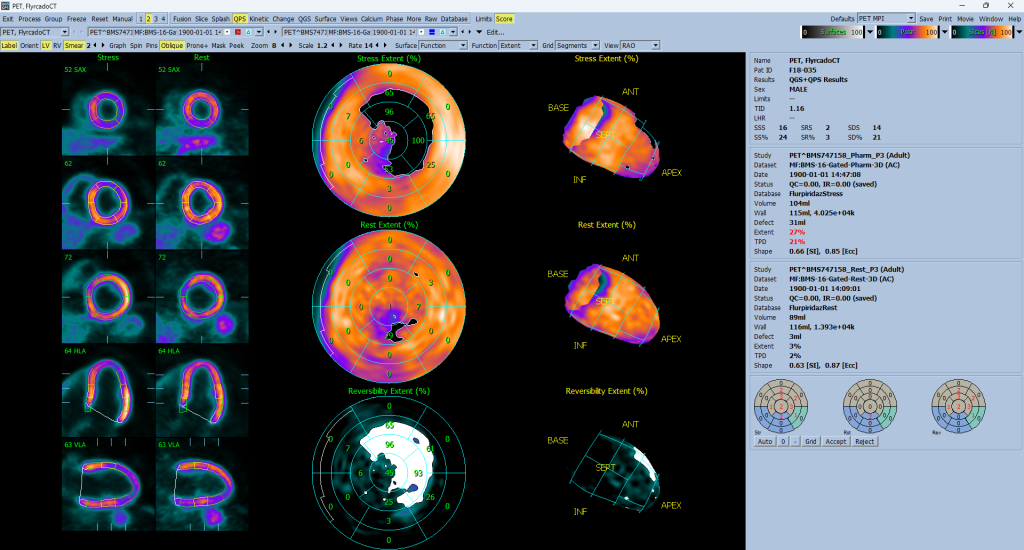Open the Grid Segments dropdown
Screen dimensions: 1024x550
(x=596, y=45)
